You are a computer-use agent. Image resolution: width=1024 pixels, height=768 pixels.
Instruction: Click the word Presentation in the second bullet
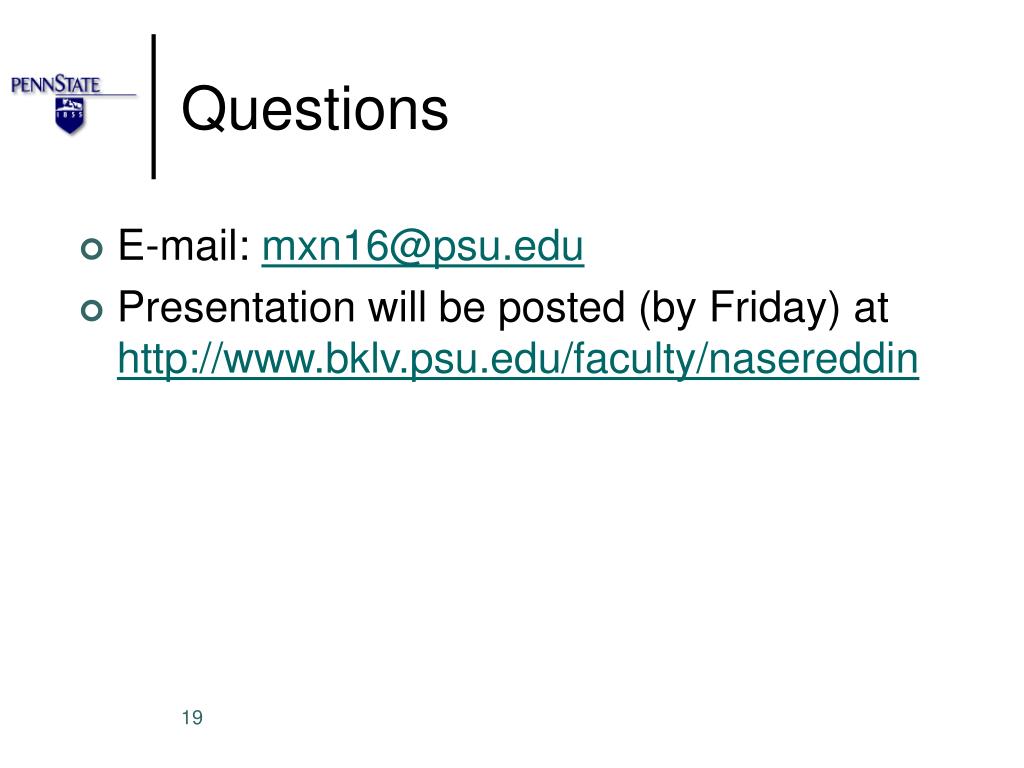[x=236, y=307]
